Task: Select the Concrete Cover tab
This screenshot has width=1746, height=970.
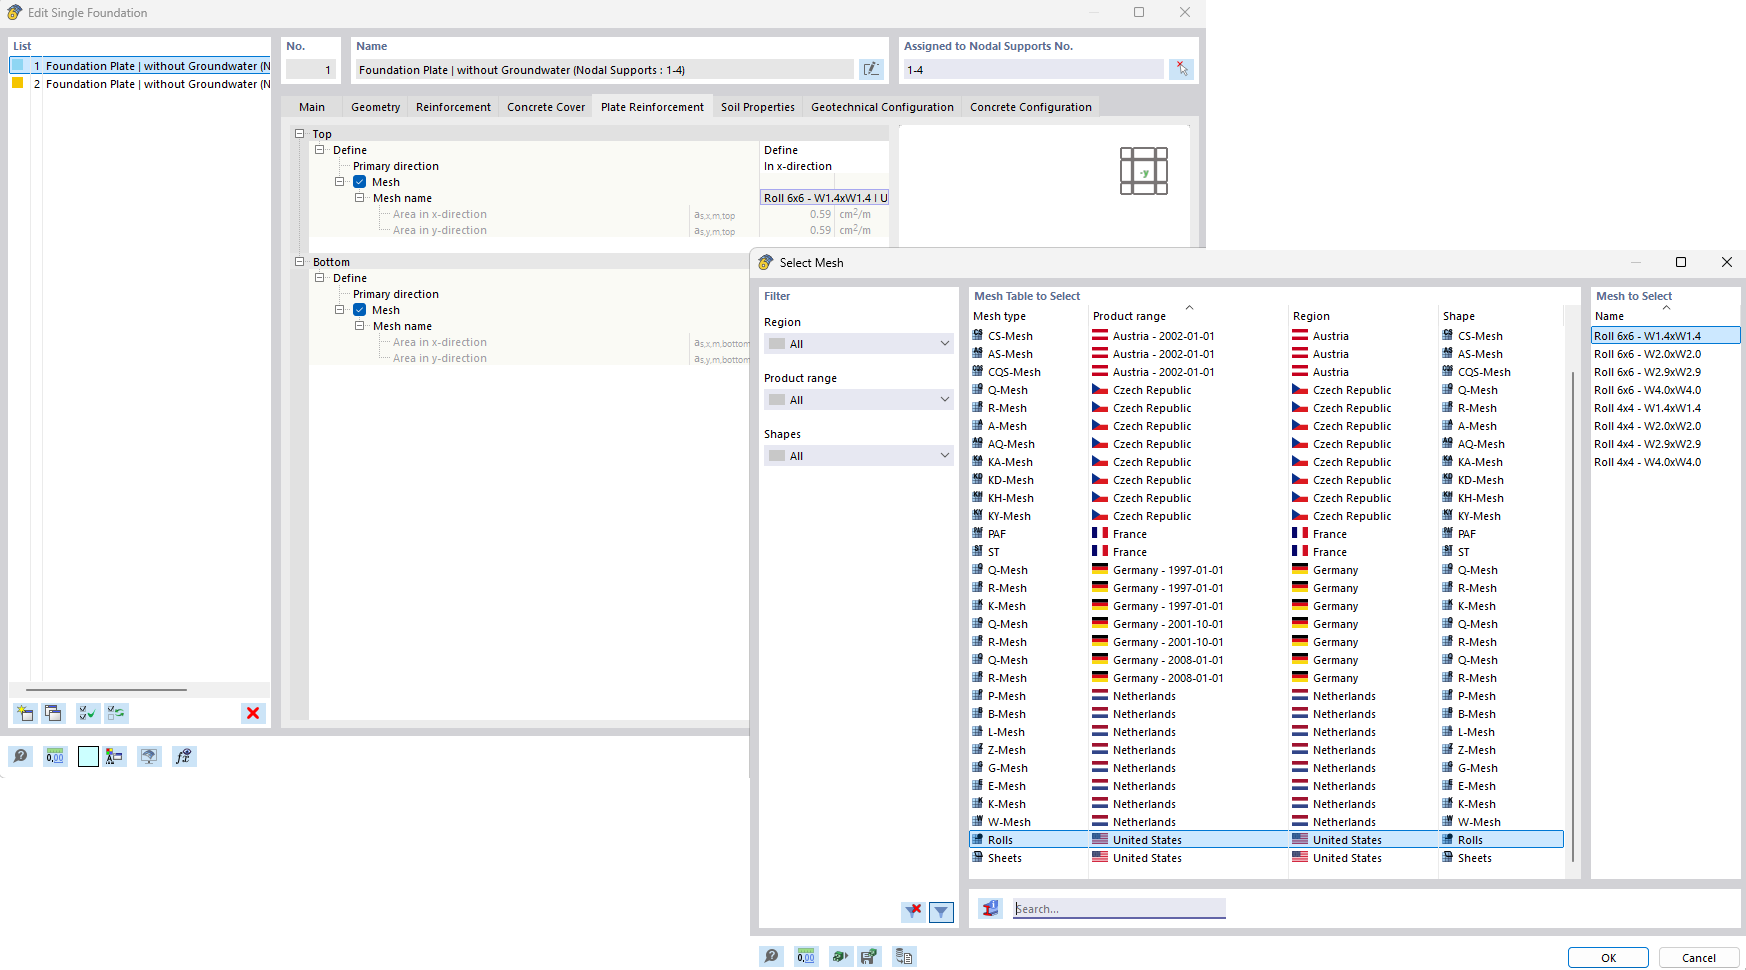Action: click(x=546, y=107)
